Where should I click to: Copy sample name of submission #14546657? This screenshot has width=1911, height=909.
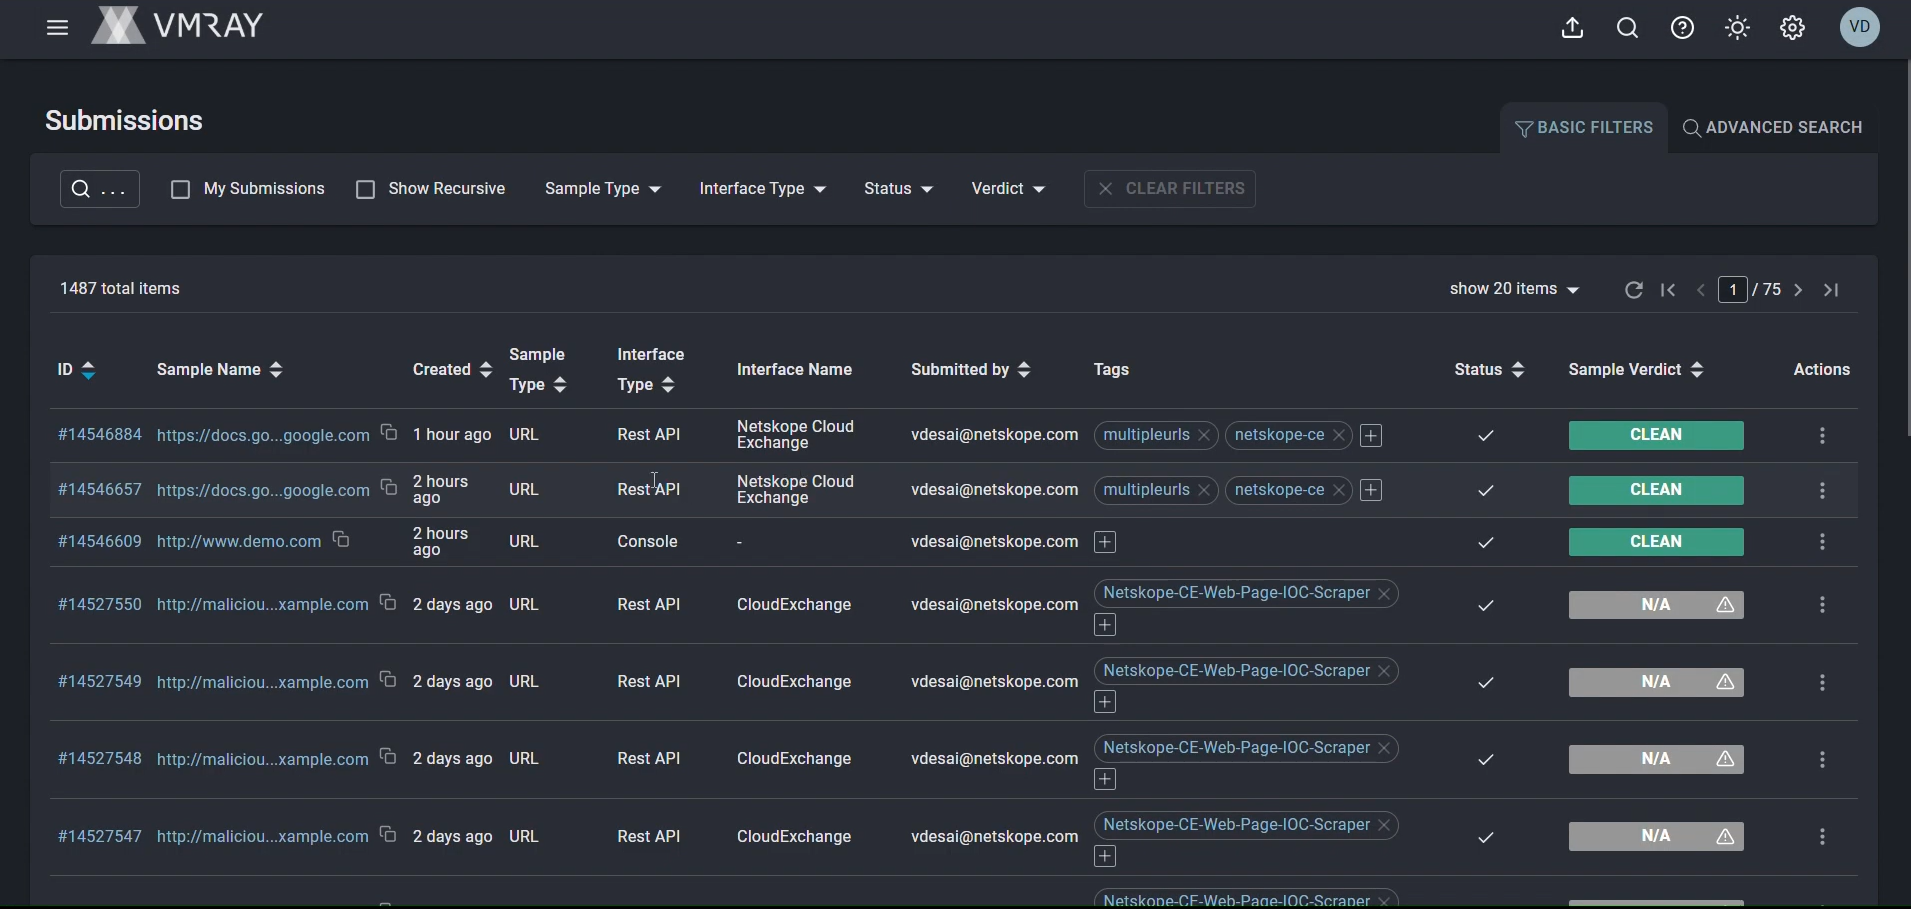[389, 488]
